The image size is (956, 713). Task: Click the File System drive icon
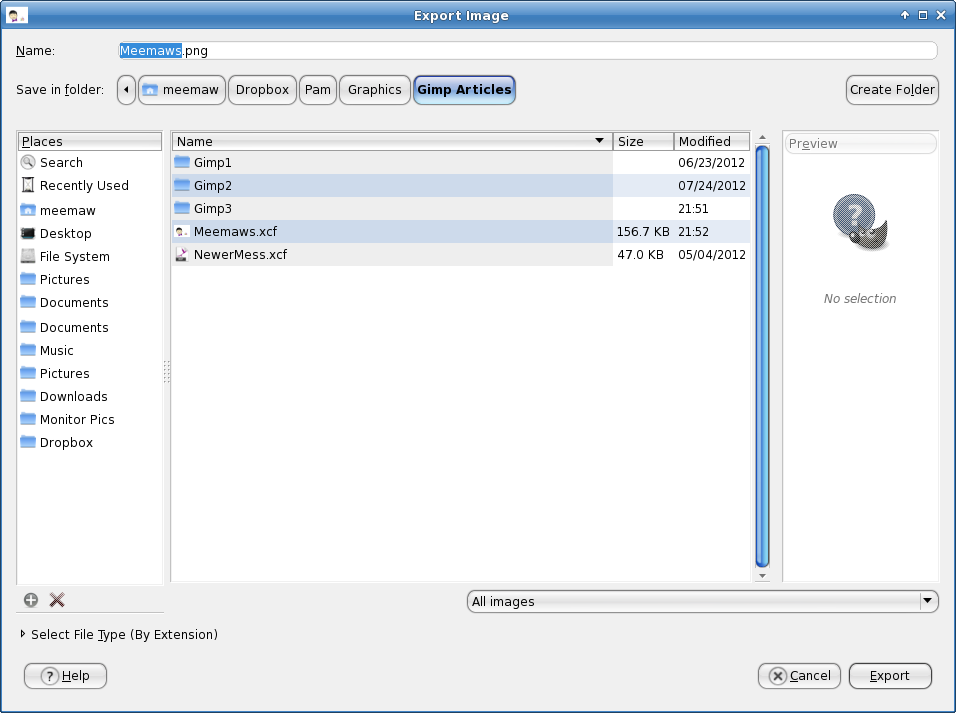click(28, 256)
